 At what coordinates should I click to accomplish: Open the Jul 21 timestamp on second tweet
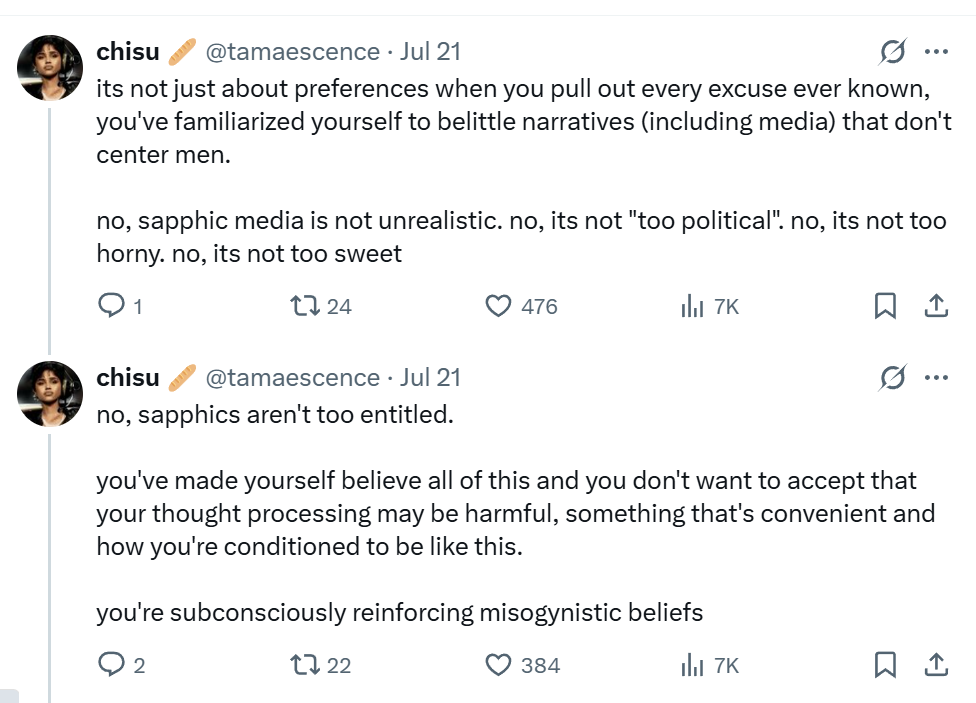(430, 377)
